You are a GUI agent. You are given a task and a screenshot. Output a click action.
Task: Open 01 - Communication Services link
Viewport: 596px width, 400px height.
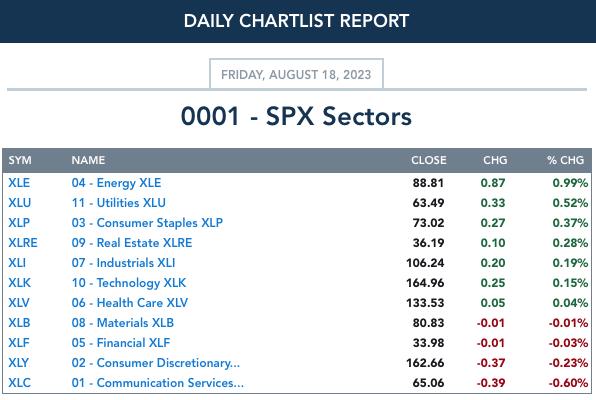[x=158, y=383]
